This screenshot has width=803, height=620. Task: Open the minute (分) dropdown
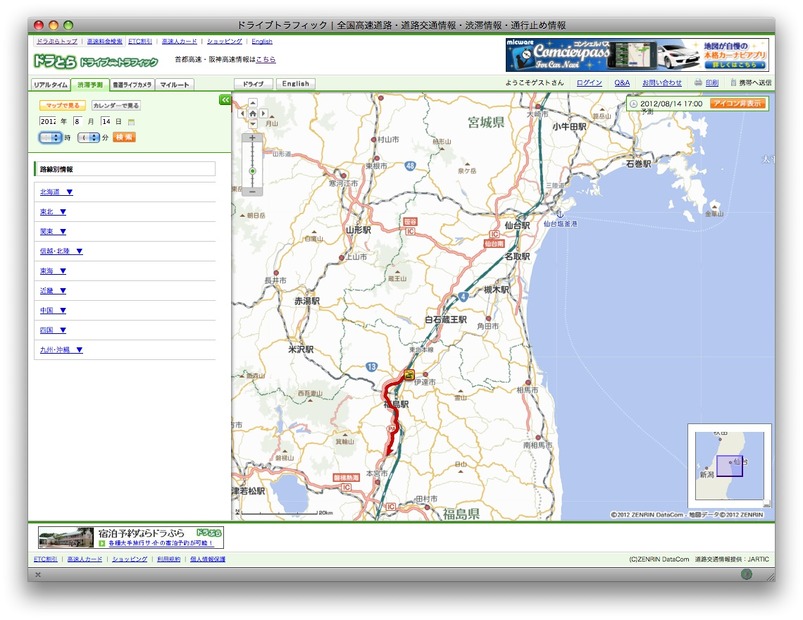(89, 138)
